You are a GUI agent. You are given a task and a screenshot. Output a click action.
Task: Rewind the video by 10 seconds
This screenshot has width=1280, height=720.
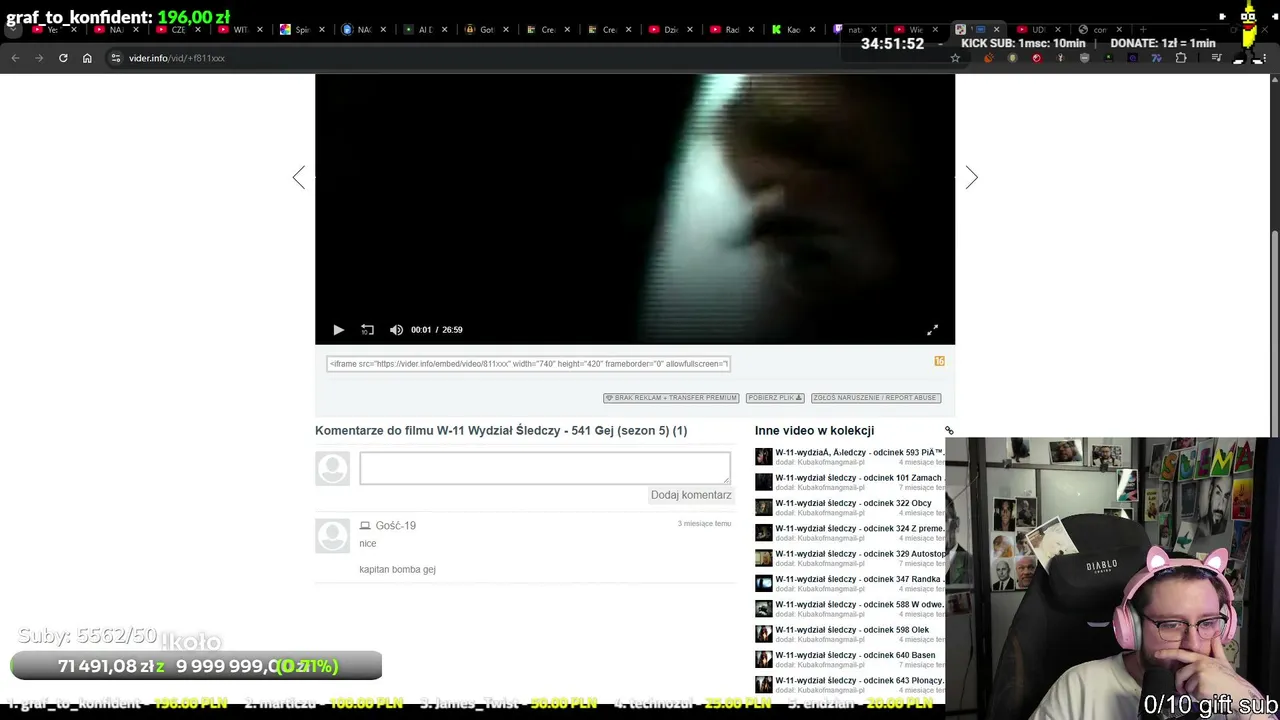pos(367,330)
